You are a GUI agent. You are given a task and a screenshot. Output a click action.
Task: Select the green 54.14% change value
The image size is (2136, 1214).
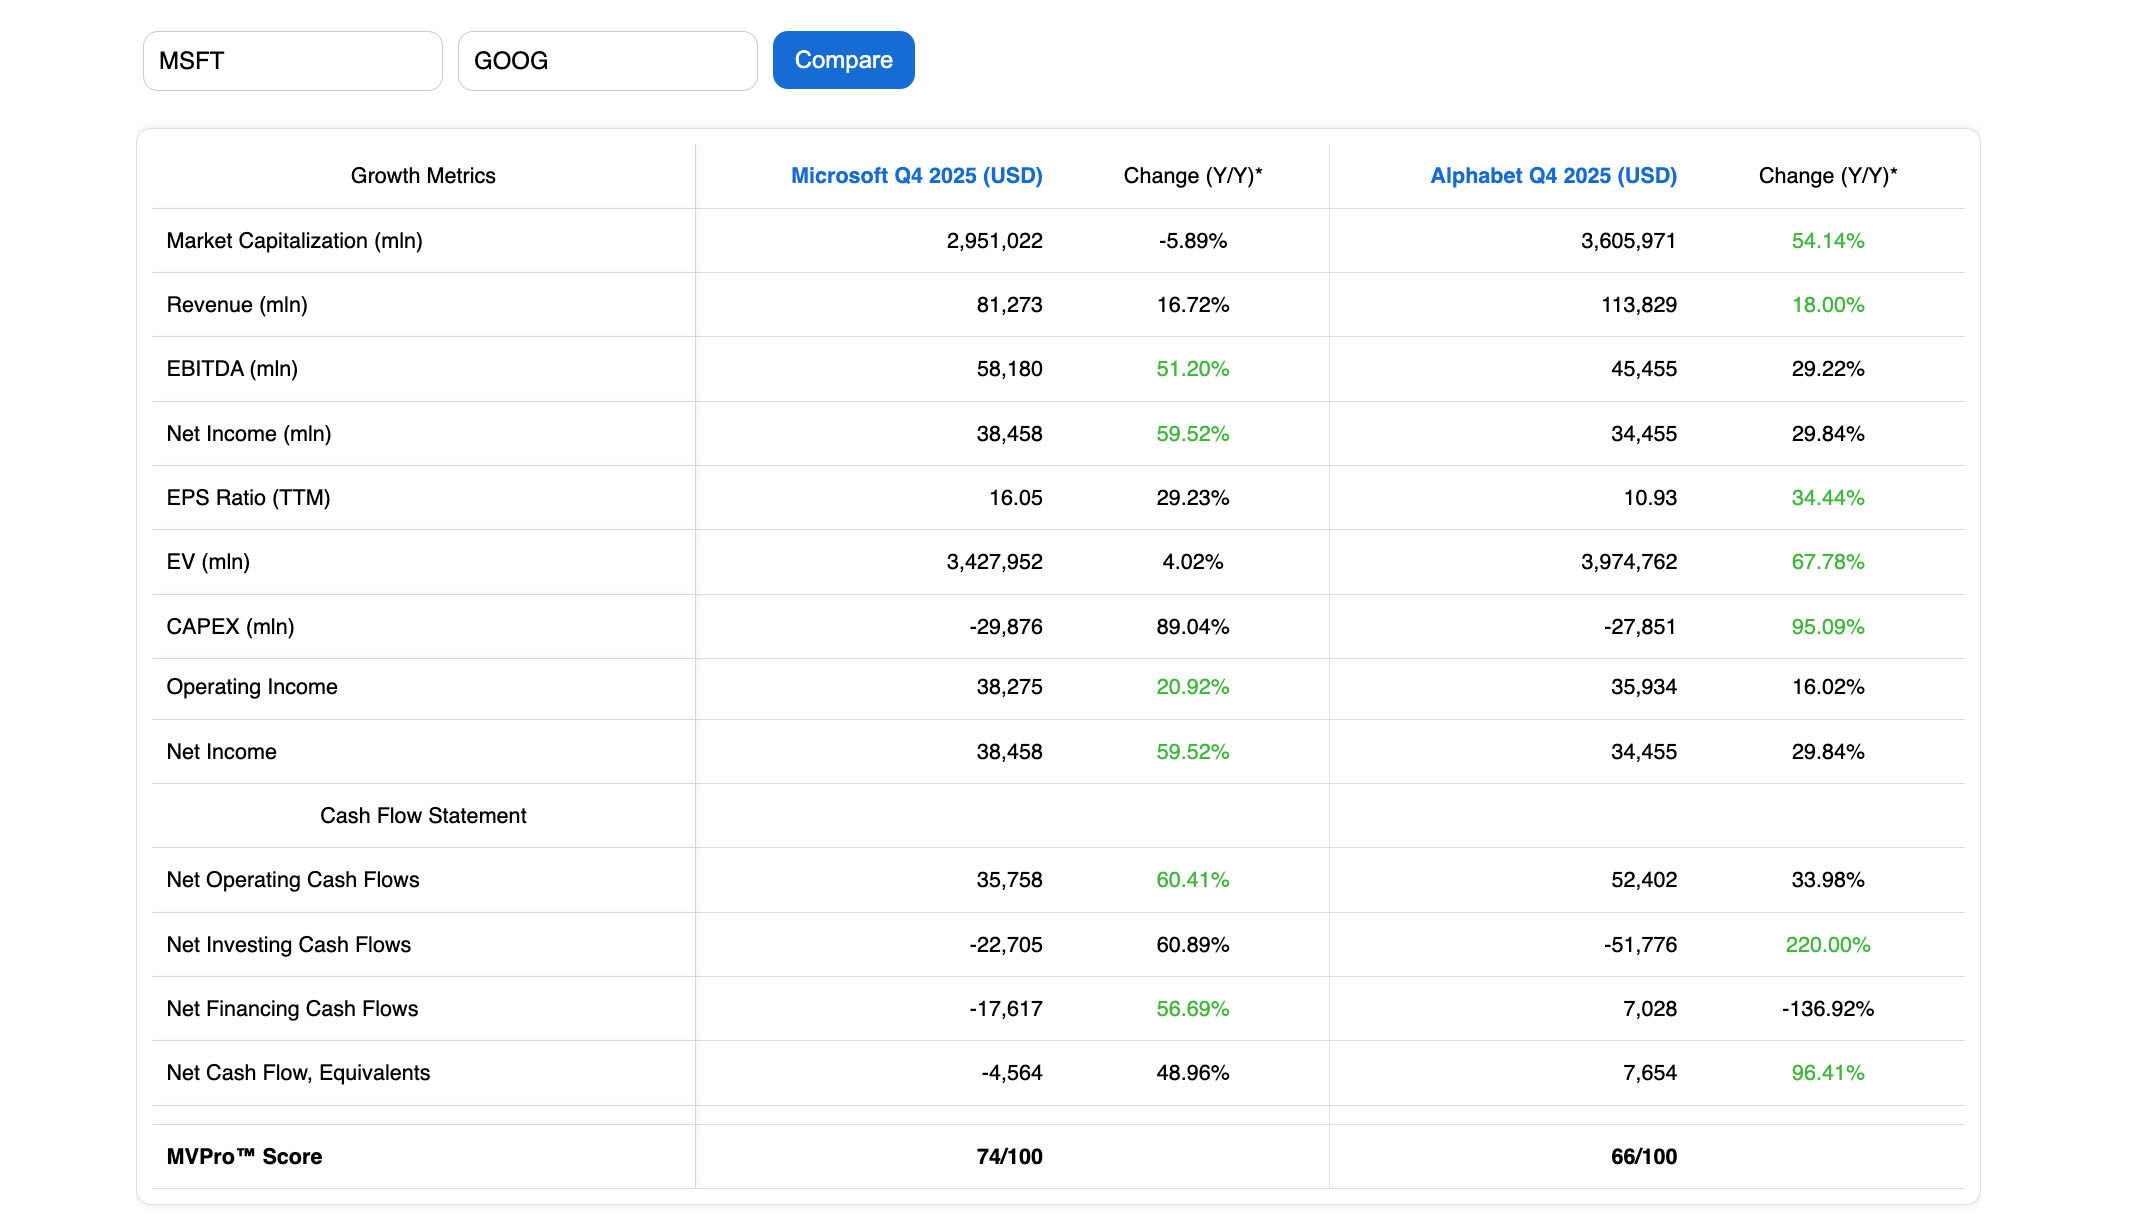1828,241
